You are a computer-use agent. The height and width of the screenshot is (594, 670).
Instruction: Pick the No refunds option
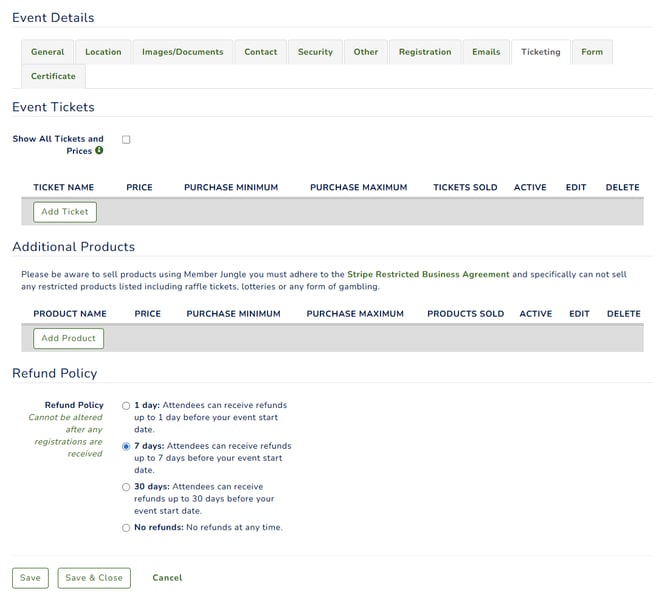126,528
